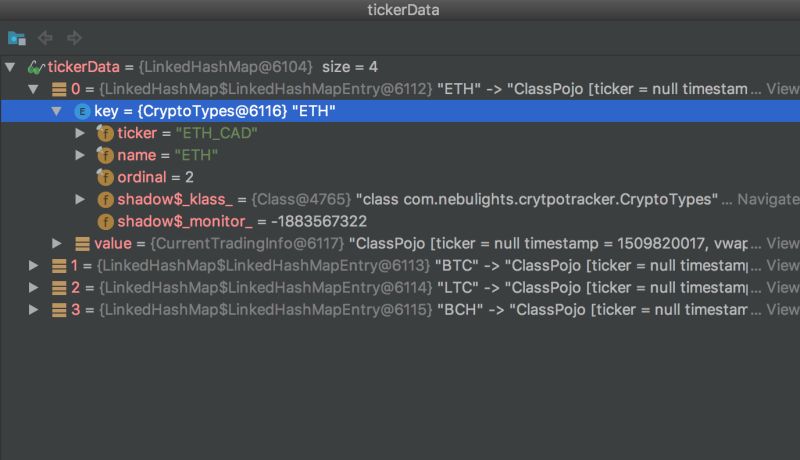Screen dimensions: 800x460
Task: Click the list icon of entry 0
Action: coord(59,89)
